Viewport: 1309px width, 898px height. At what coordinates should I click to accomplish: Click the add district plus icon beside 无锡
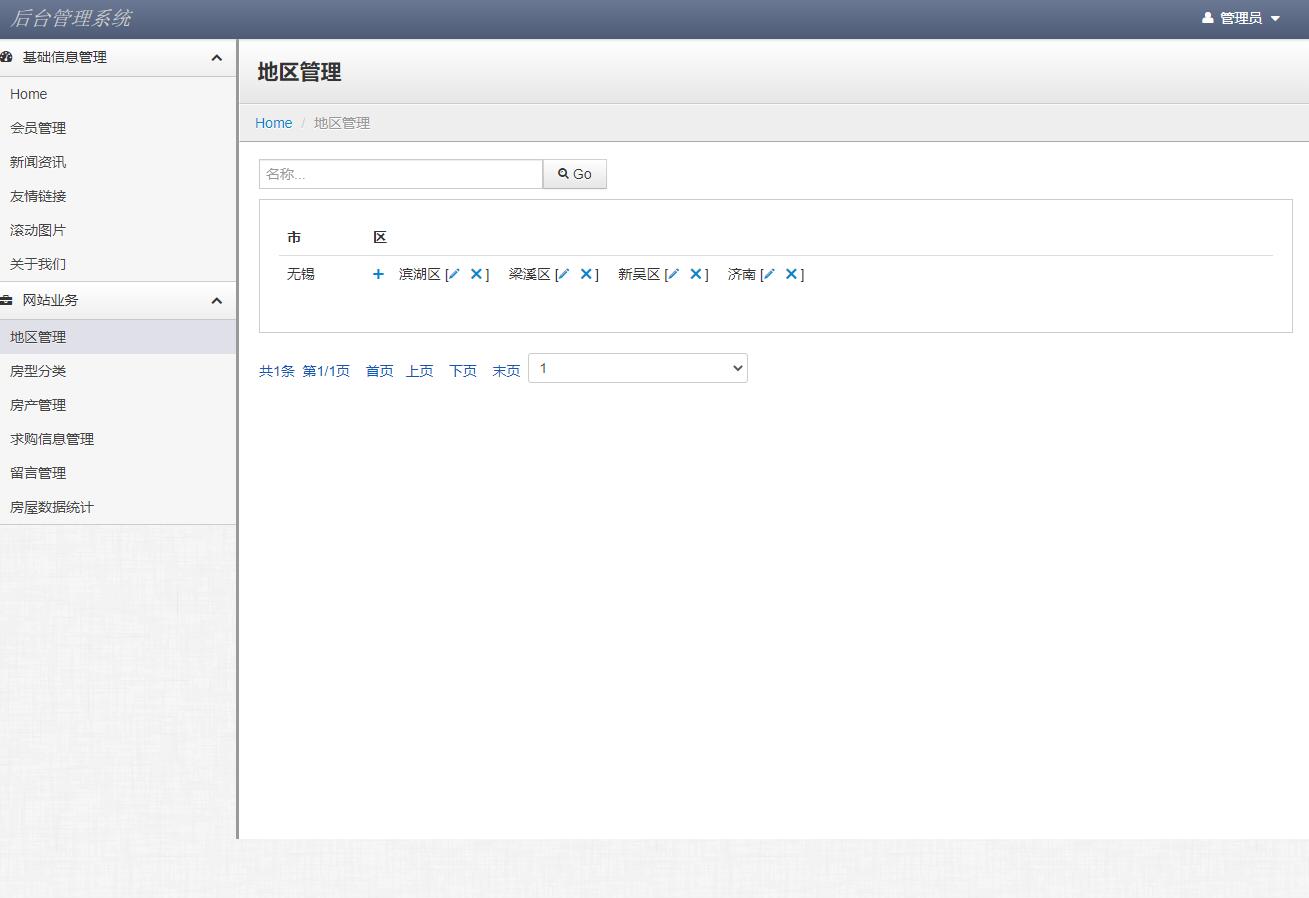point(378,274)
